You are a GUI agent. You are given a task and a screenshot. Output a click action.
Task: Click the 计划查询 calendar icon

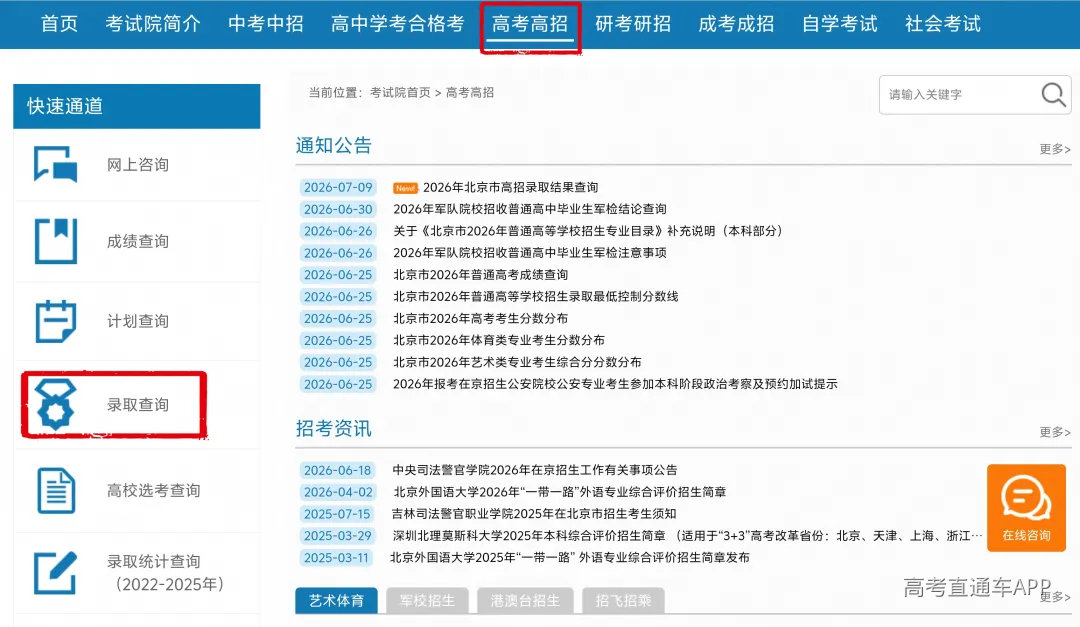click(56, 321)
